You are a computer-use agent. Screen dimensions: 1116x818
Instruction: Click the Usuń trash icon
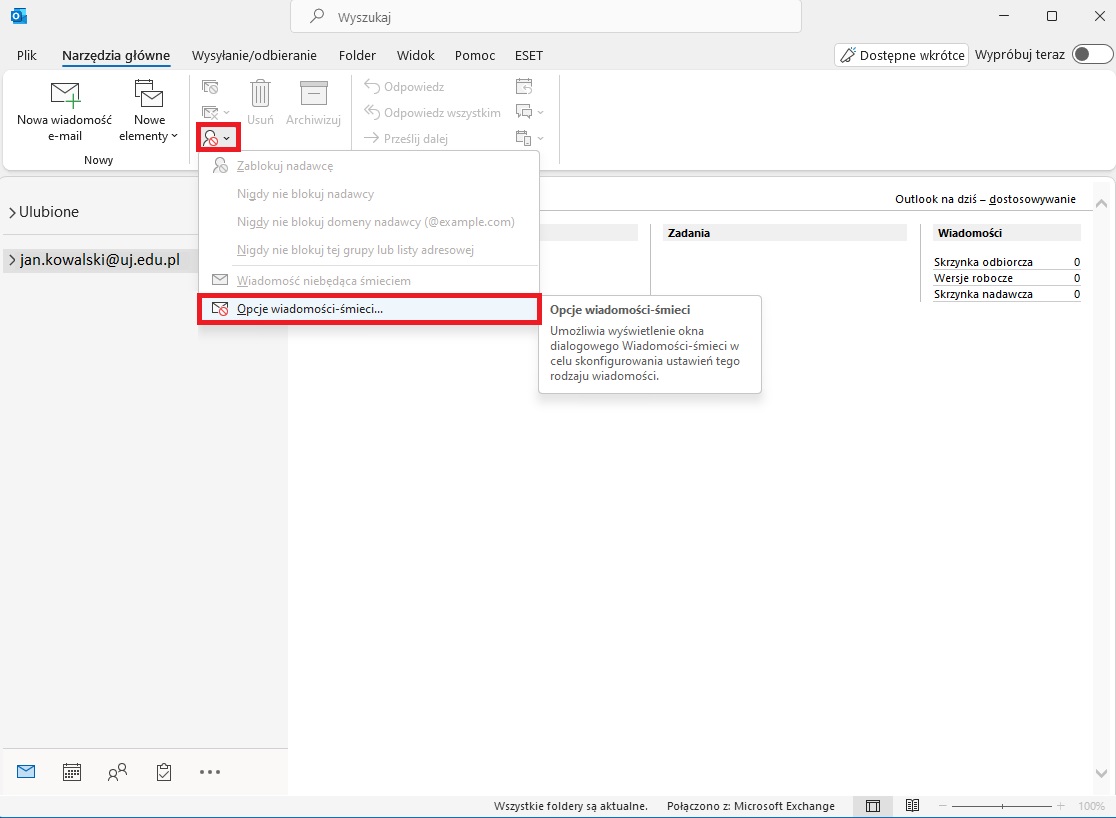pyautogui.click(x=260, y=104)
